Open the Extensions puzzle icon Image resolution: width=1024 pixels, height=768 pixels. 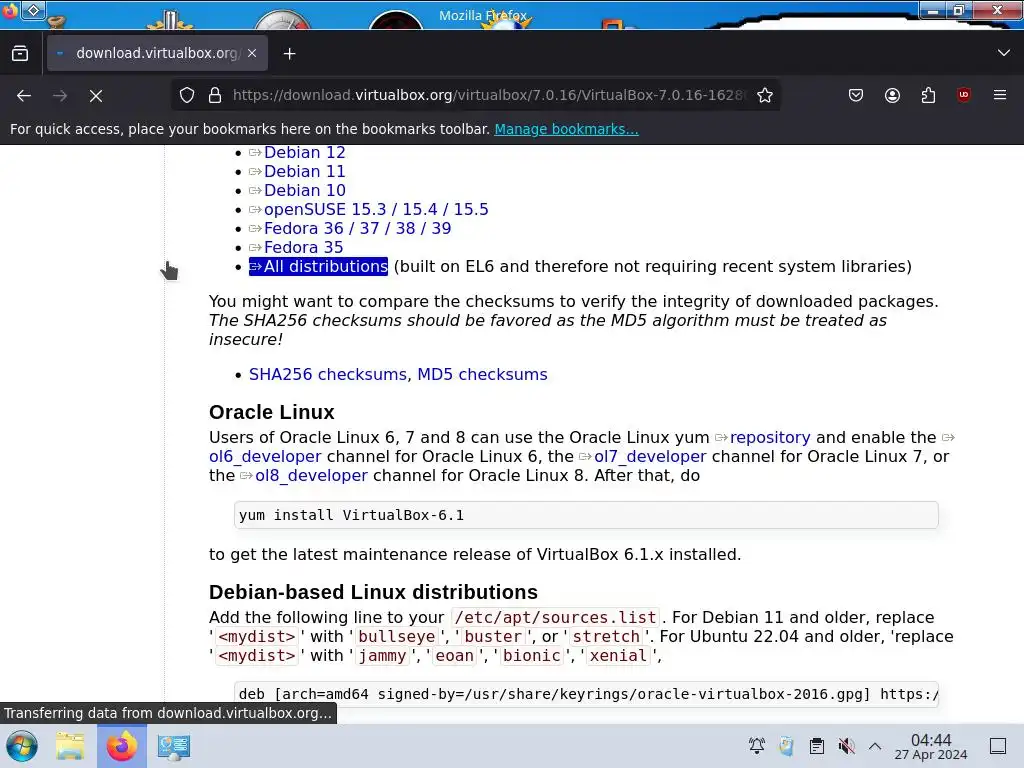pyautogui.click(x=928, y=95)
